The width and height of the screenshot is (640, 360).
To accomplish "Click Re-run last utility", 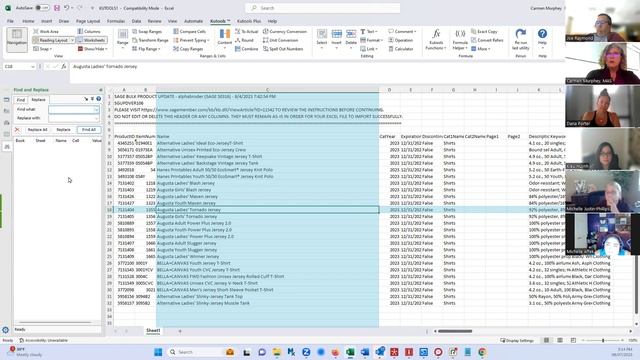I will (x=520, y=39).
